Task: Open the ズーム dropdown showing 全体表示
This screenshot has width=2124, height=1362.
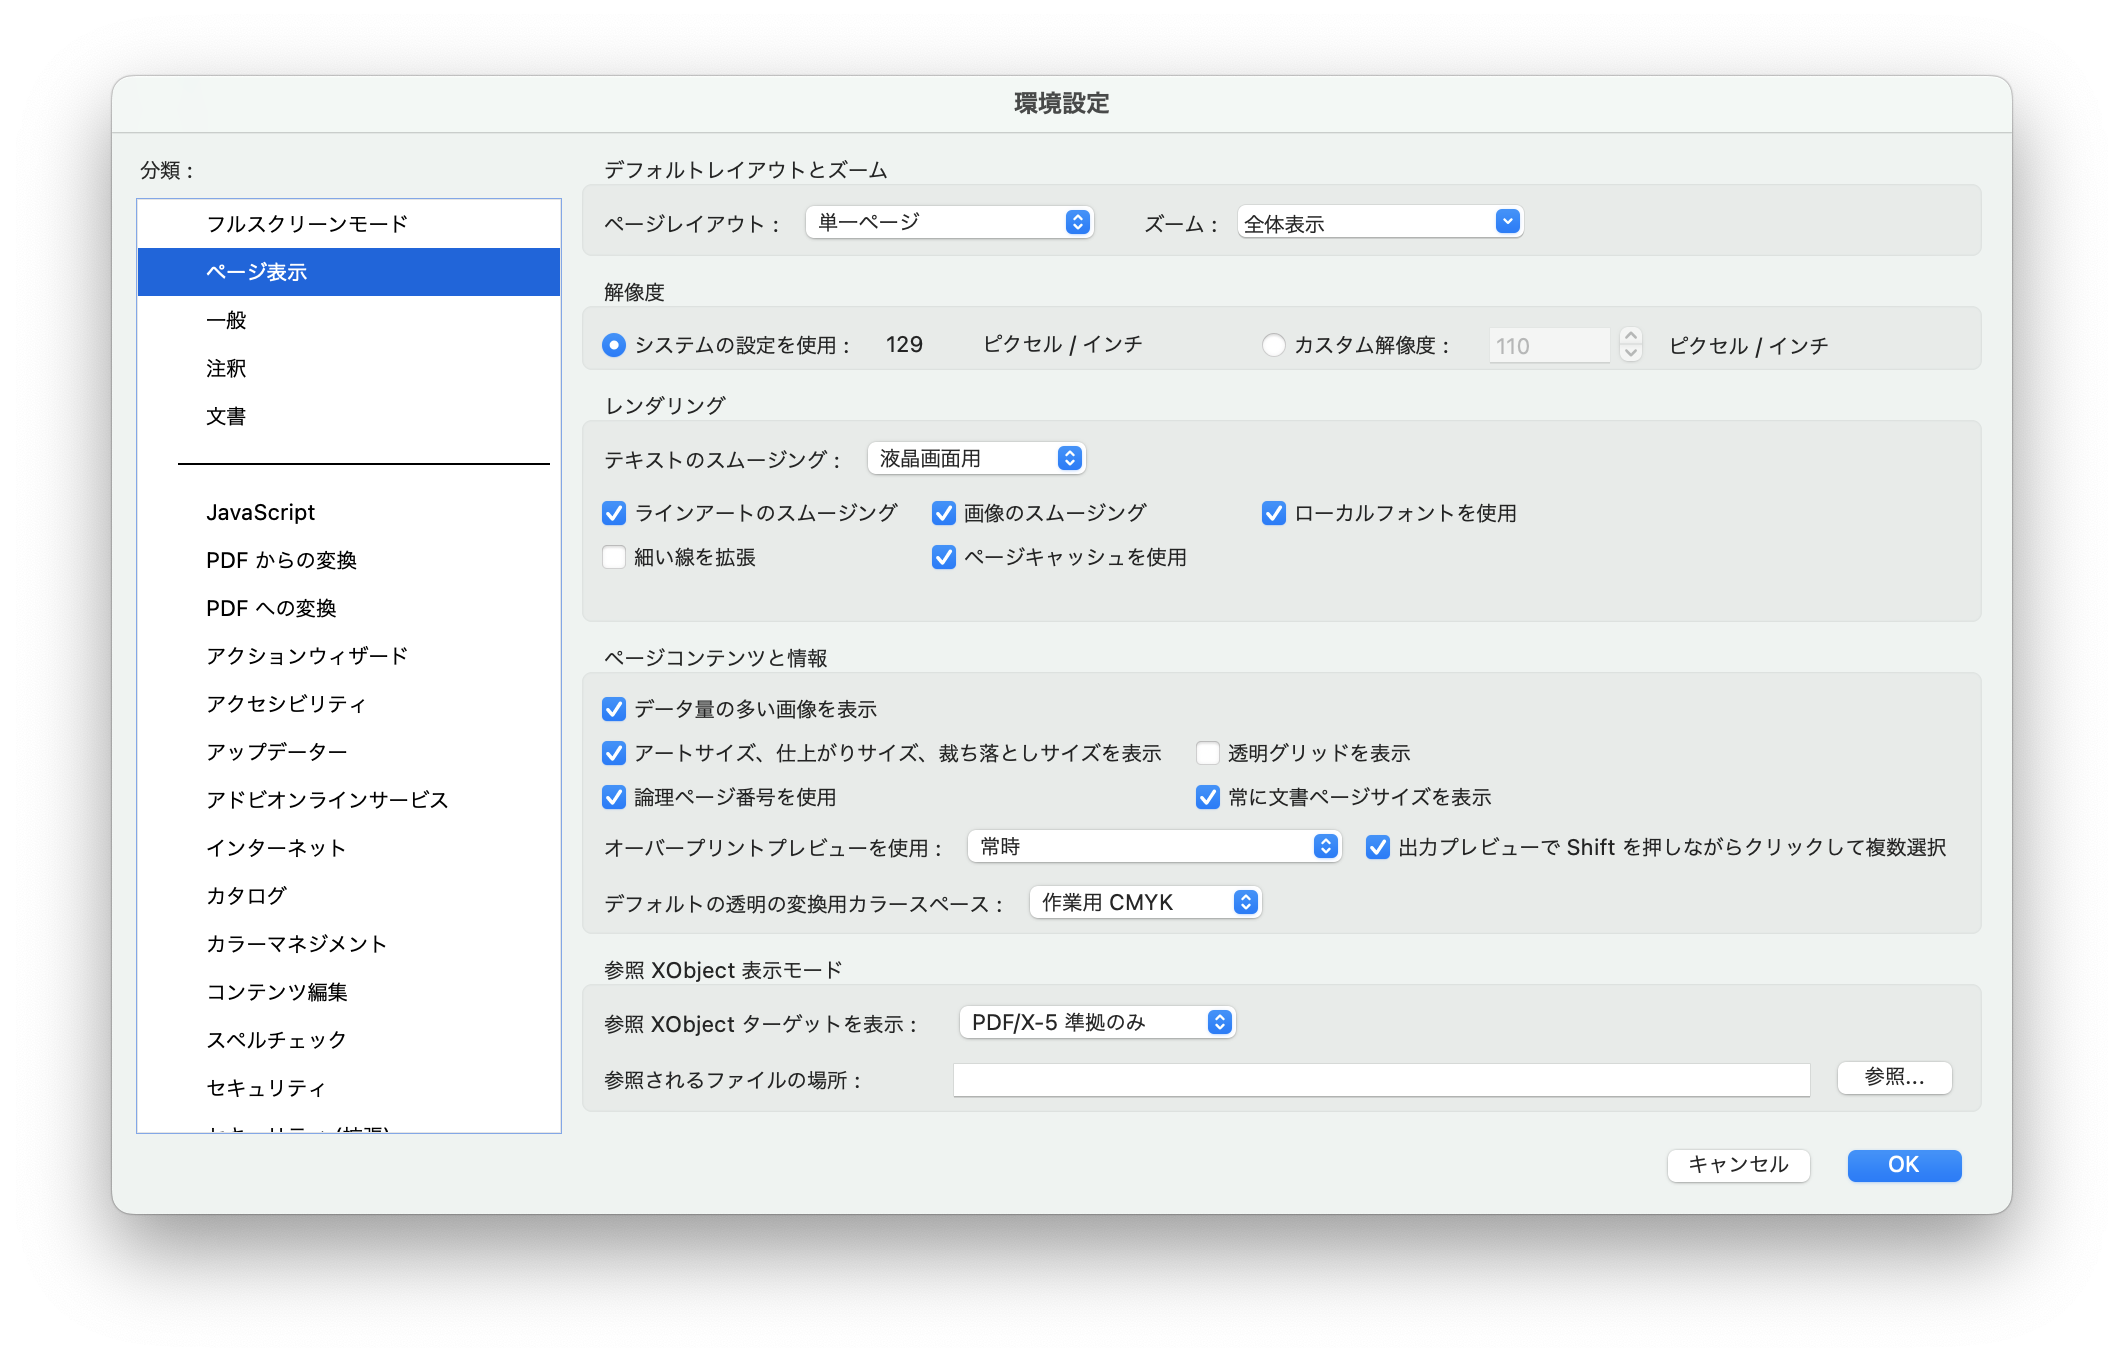Action: (1381, 222)
